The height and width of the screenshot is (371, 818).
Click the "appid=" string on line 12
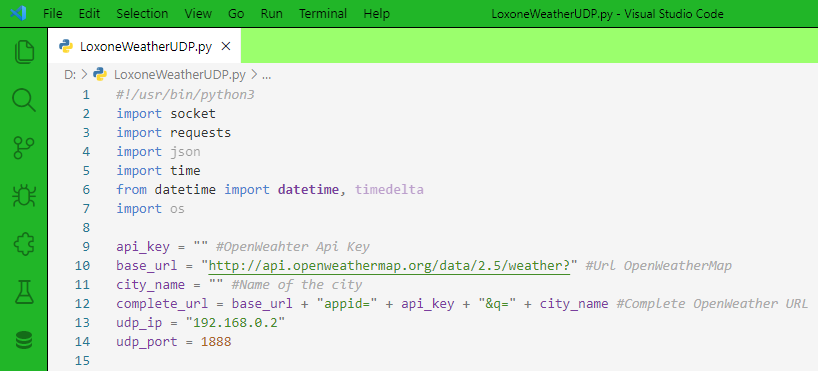[x=346, y=304]
